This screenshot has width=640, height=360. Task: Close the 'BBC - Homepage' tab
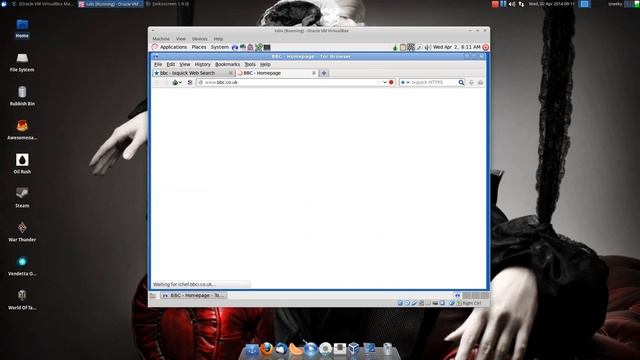coord(314,73)
